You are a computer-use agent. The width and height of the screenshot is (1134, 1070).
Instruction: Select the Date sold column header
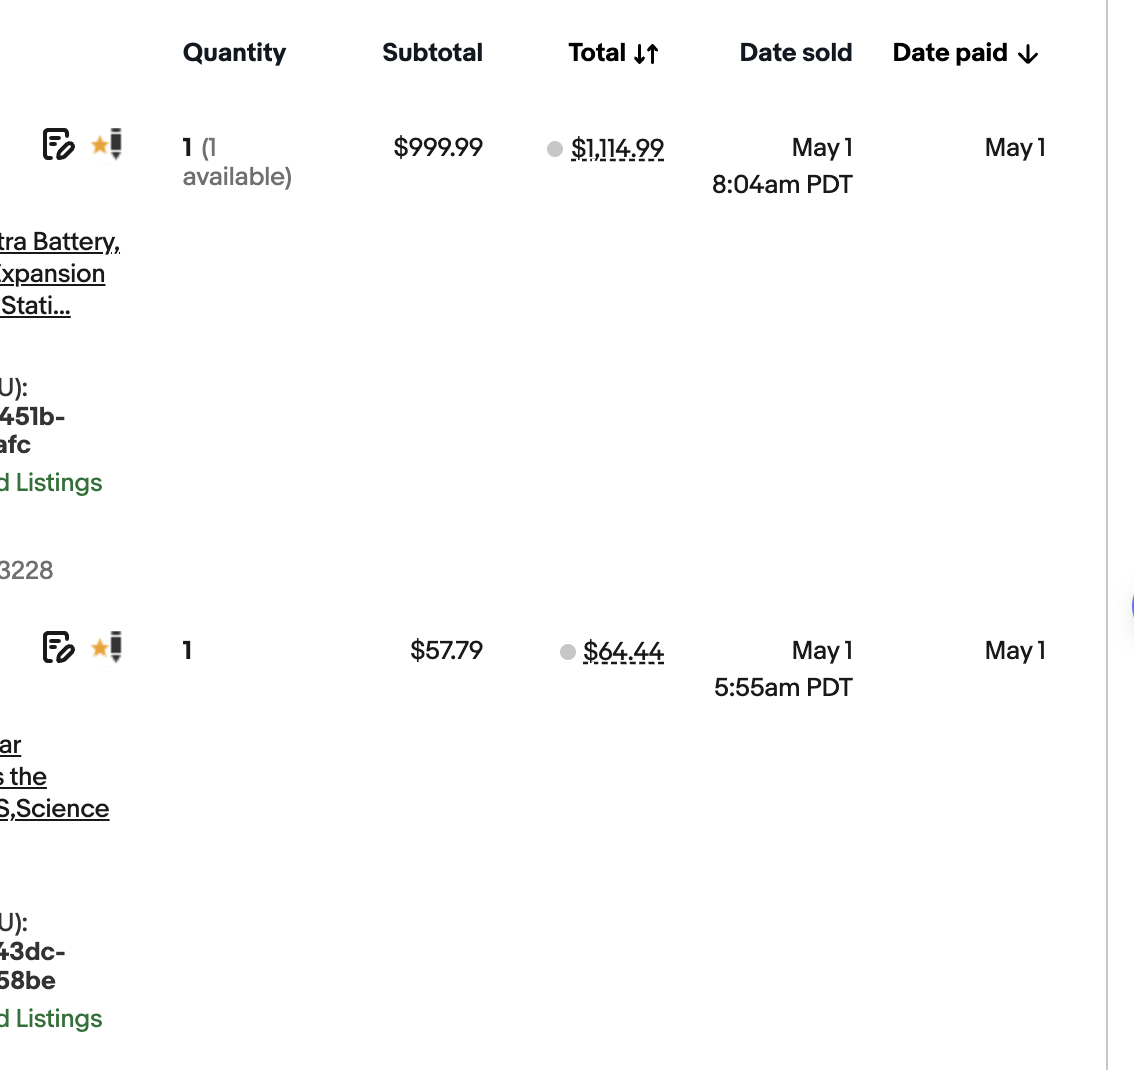tap(796, 52)
